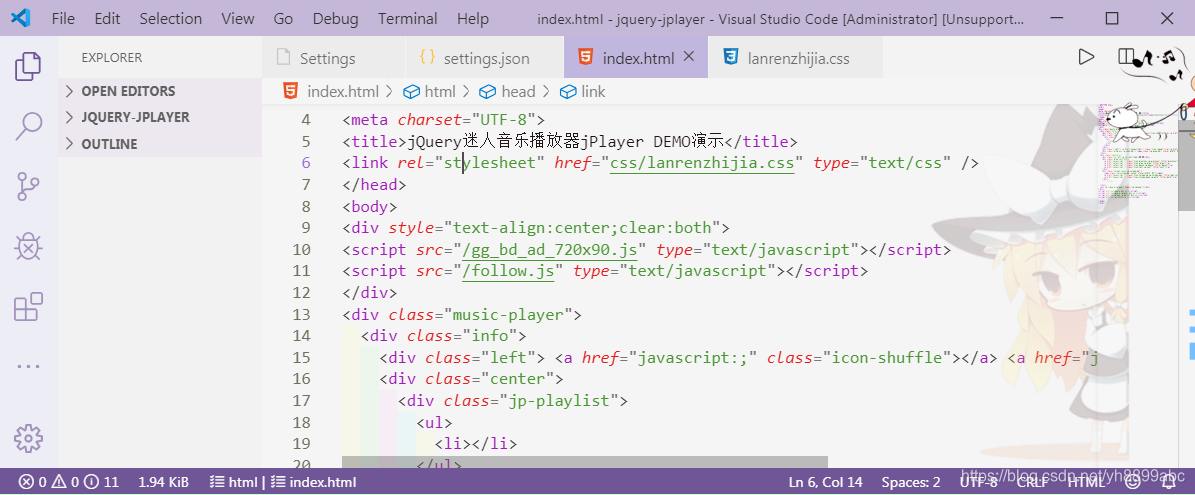Open the View menu
This screenshot has width=1195, height=495.
238,18
